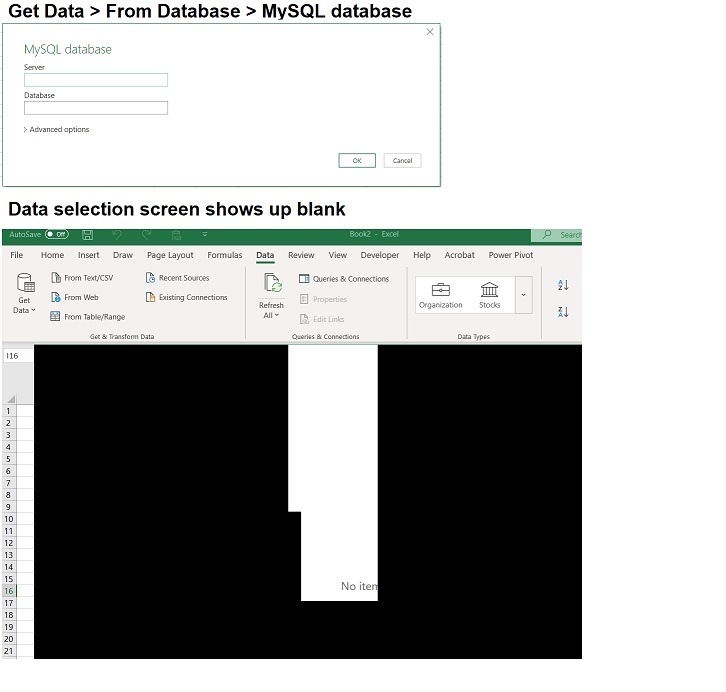Switch to the Review tab

pyautogui.click(x=301, y=255)
